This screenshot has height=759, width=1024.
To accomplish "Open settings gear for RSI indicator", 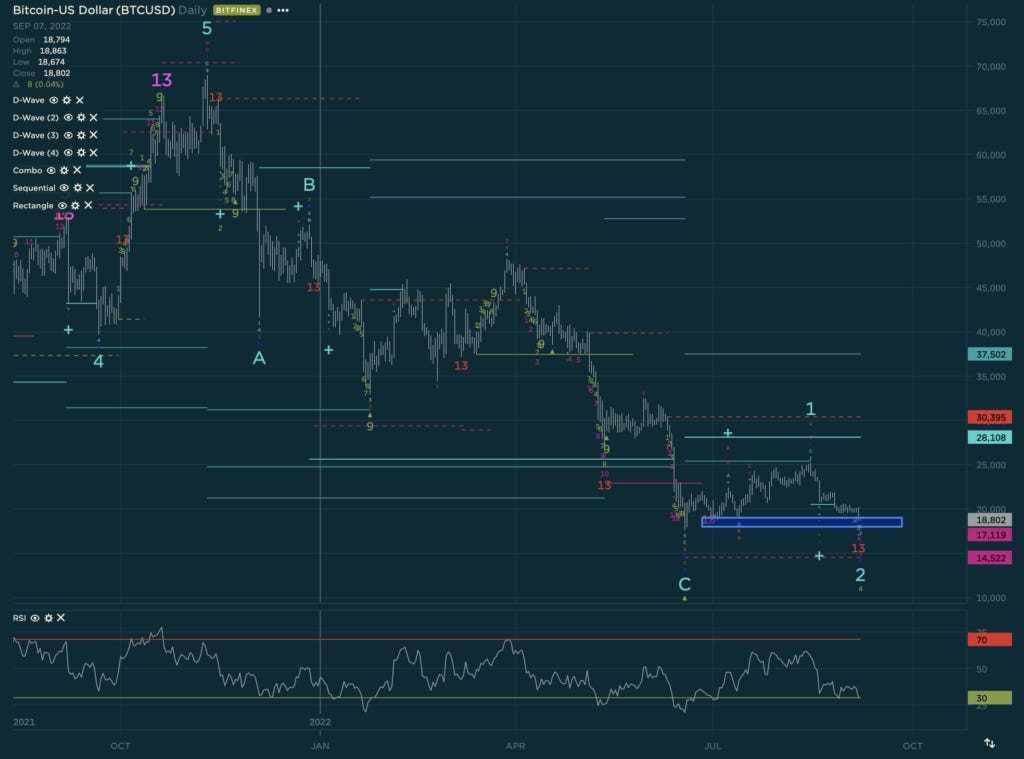I will (x=48, y=618).
